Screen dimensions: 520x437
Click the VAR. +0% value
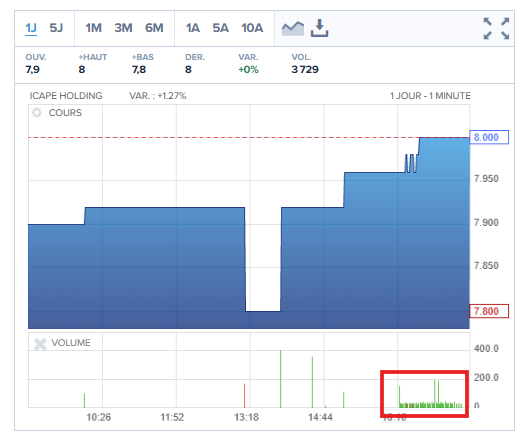coord(248,70)
